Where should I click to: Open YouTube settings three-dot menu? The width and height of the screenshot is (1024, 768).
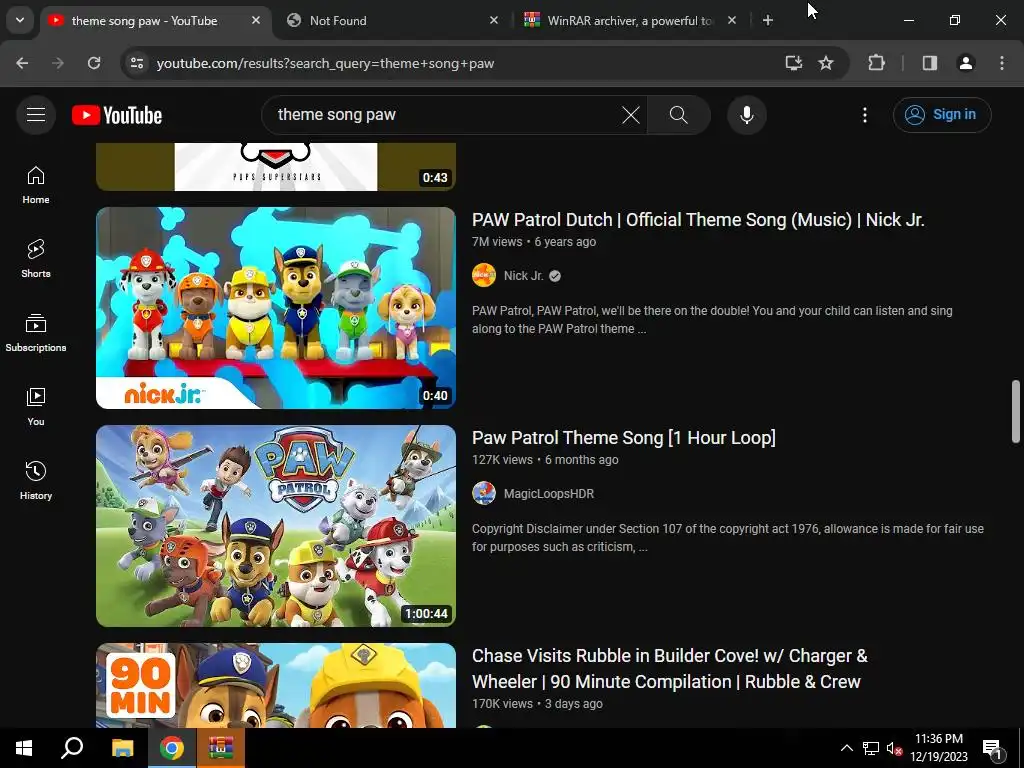[x=865, y=115]
